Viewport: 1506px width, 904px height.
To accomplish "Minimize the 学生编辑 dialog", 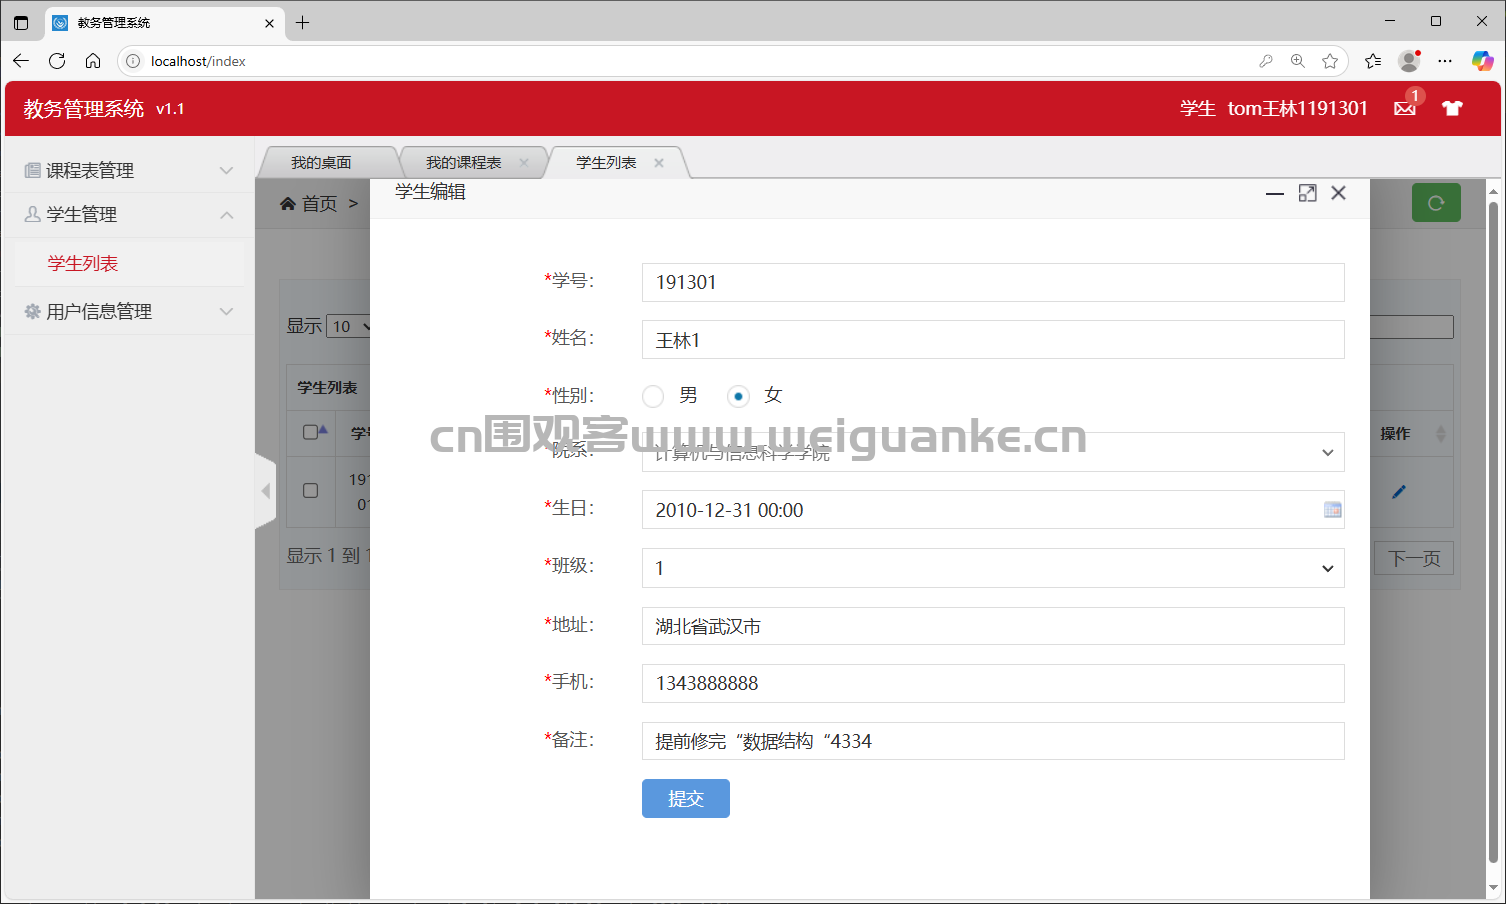I will pyautogui.click(x=1275, y=193).
